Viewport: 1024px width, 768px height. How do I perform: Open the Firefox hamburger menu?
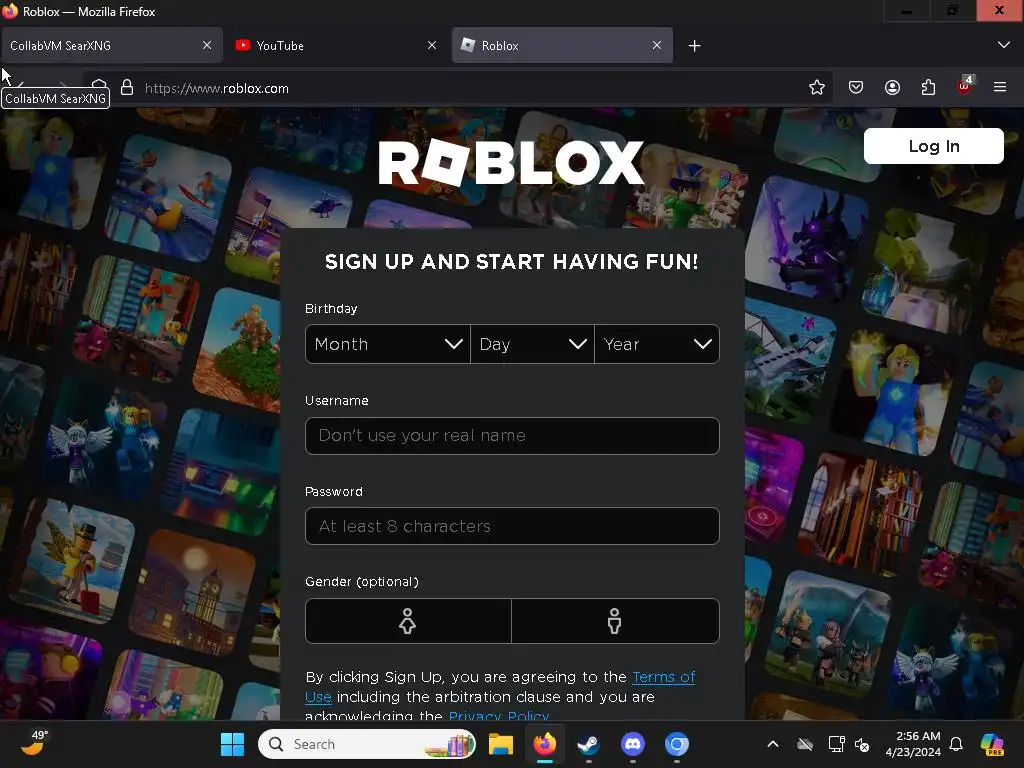tap(1000, 87)
